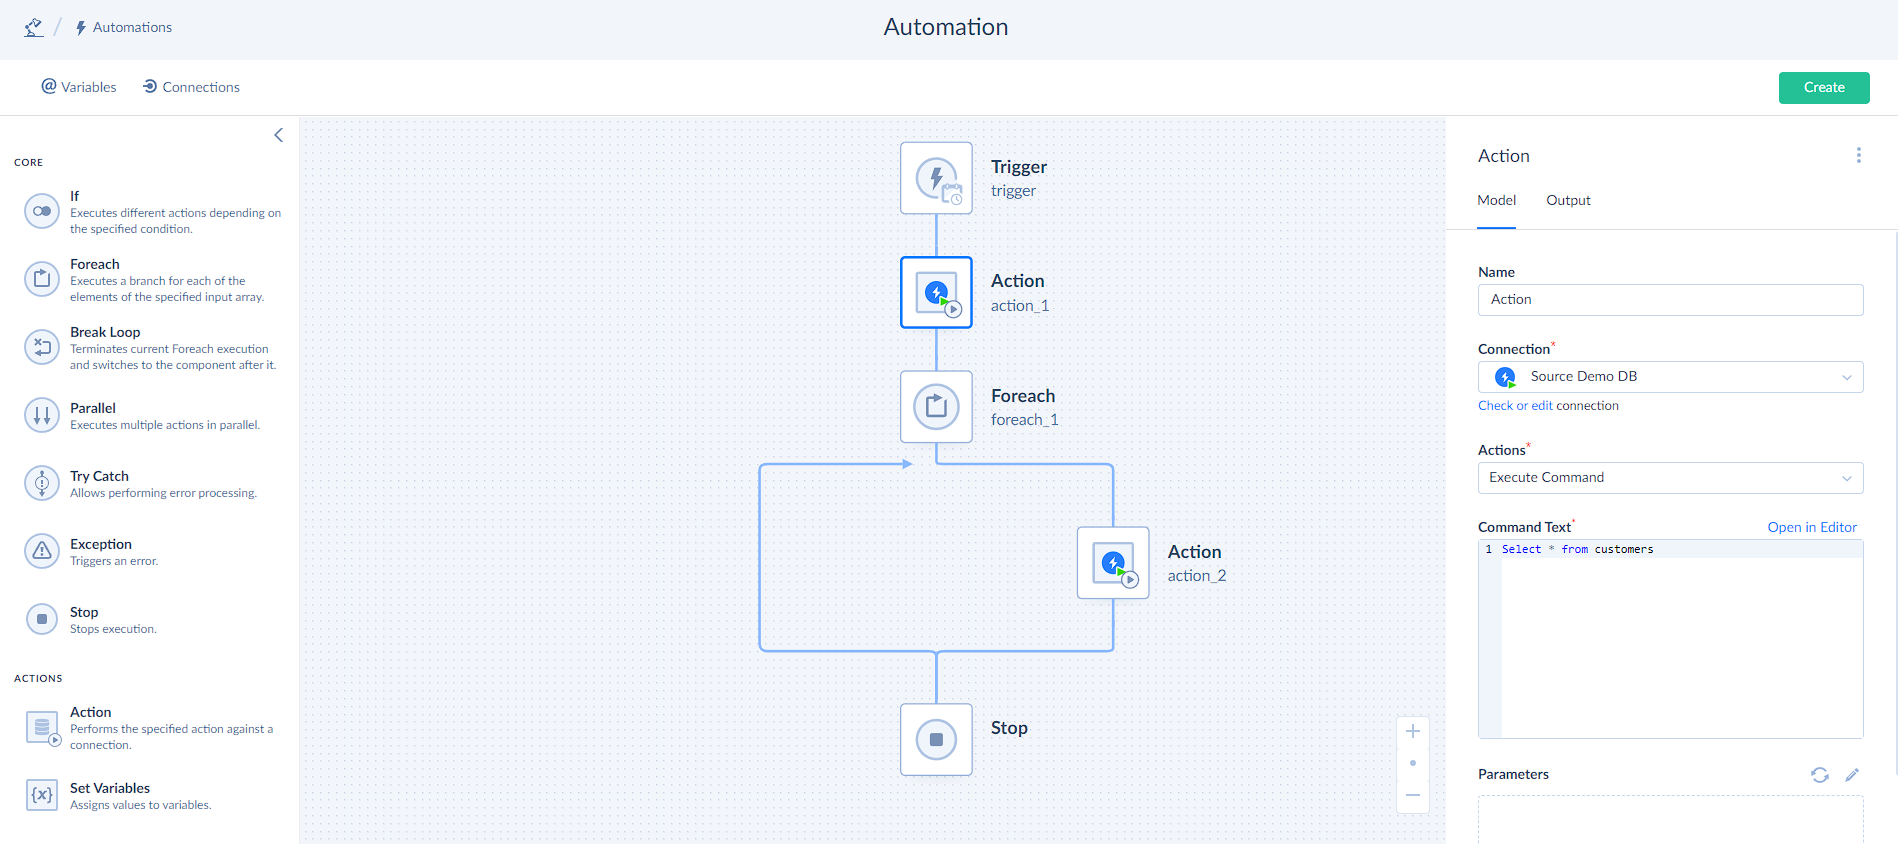Edit Parameters with the pencil icon

tap(1852, 775)
